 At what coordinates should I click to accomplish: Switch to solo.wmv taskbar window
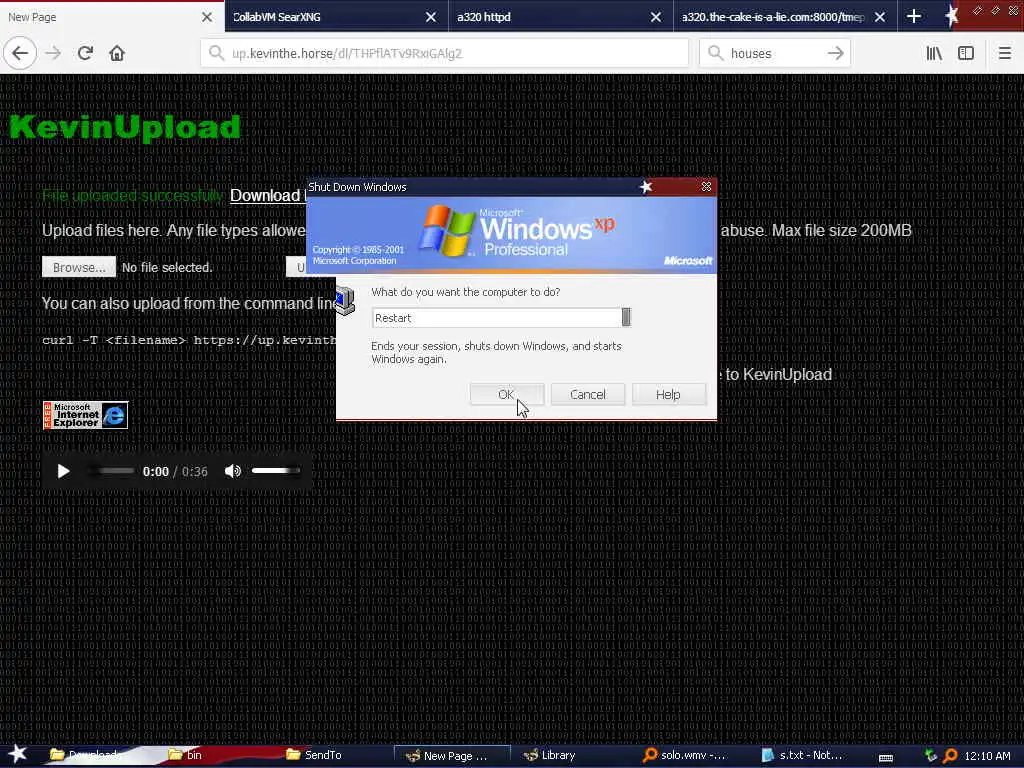(x=685, y=755)
